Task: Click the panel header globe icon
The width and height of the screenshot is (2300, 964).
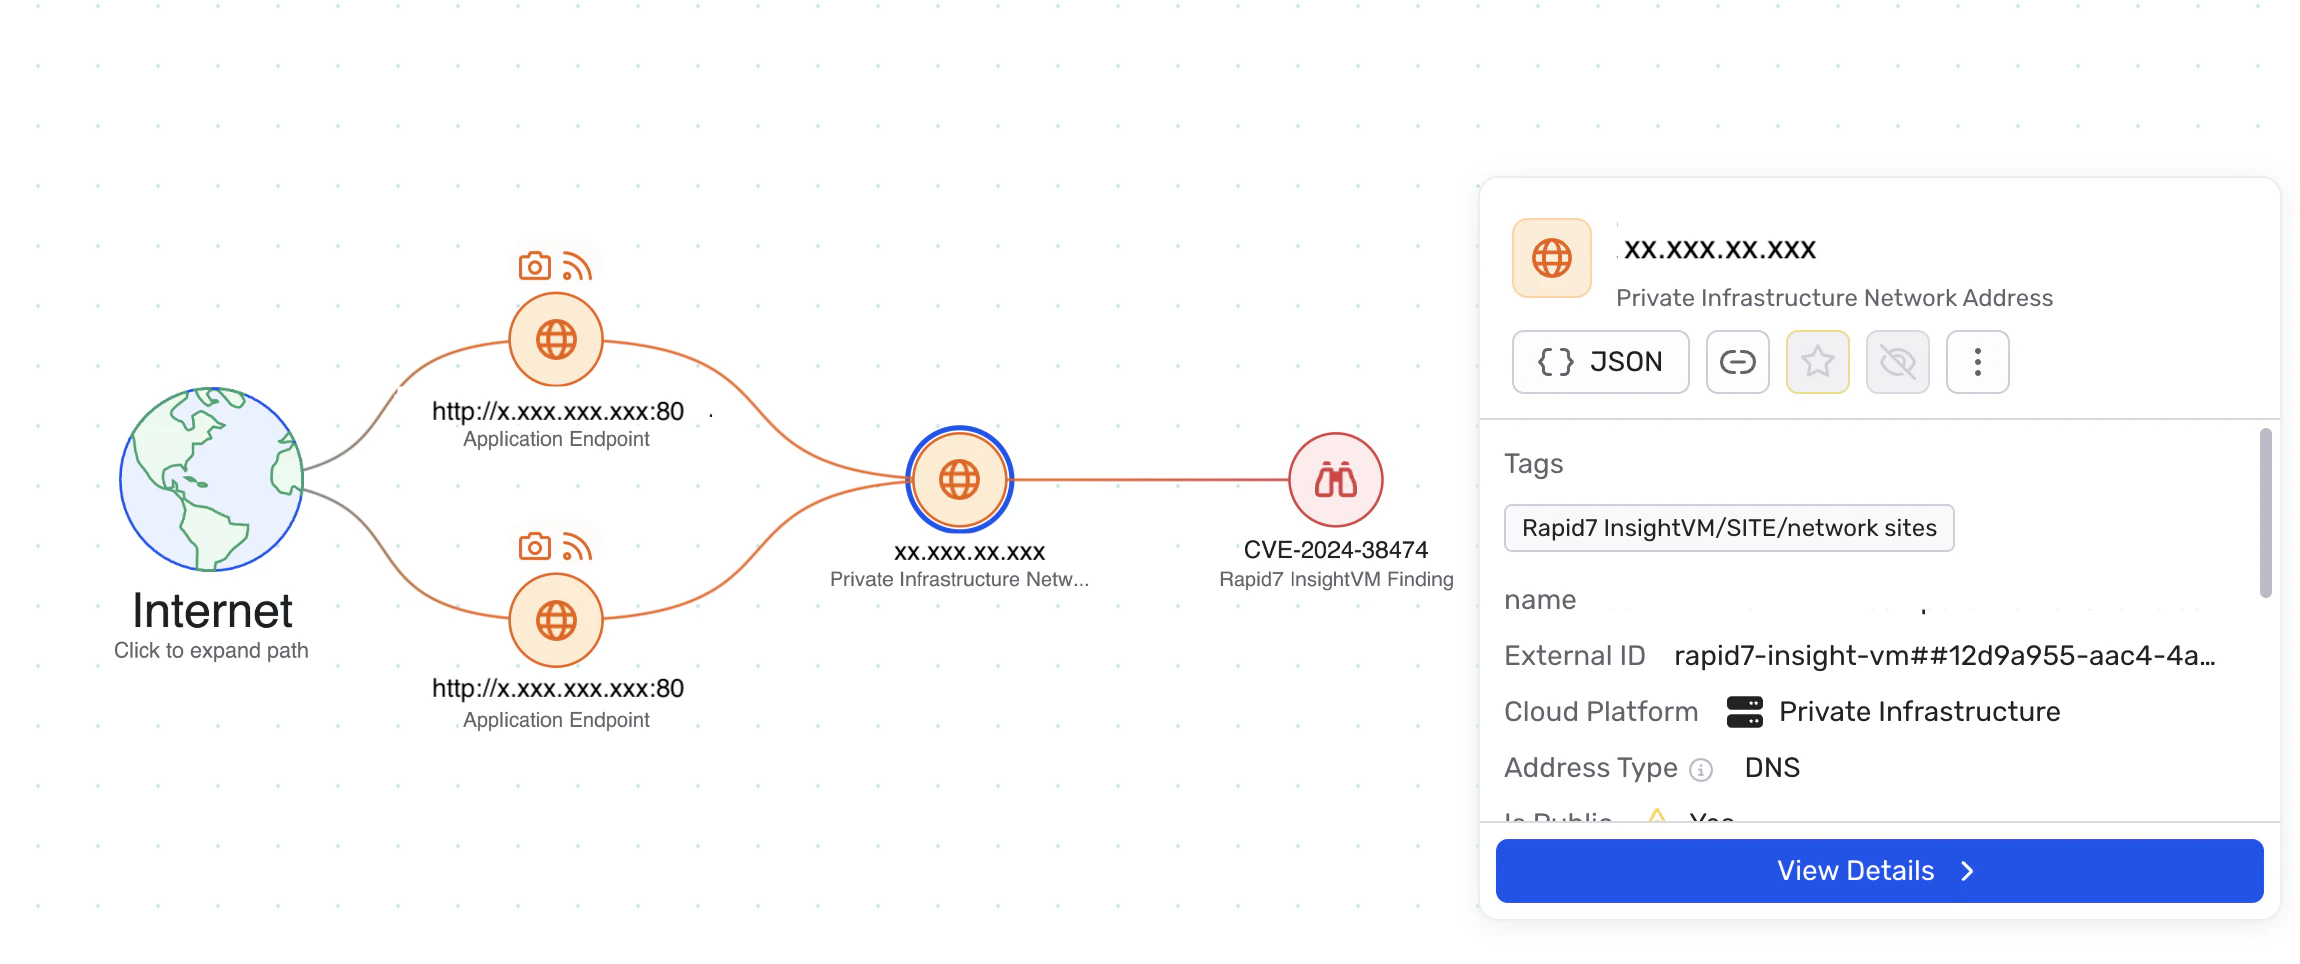Action: click(1551, 258)
